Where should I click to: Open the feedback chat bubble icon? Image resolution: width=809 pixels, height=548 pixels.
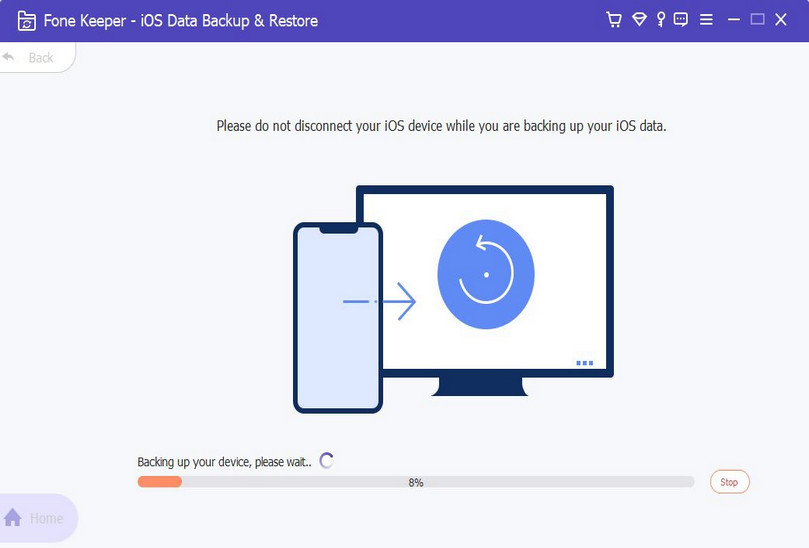coord(681,19)
